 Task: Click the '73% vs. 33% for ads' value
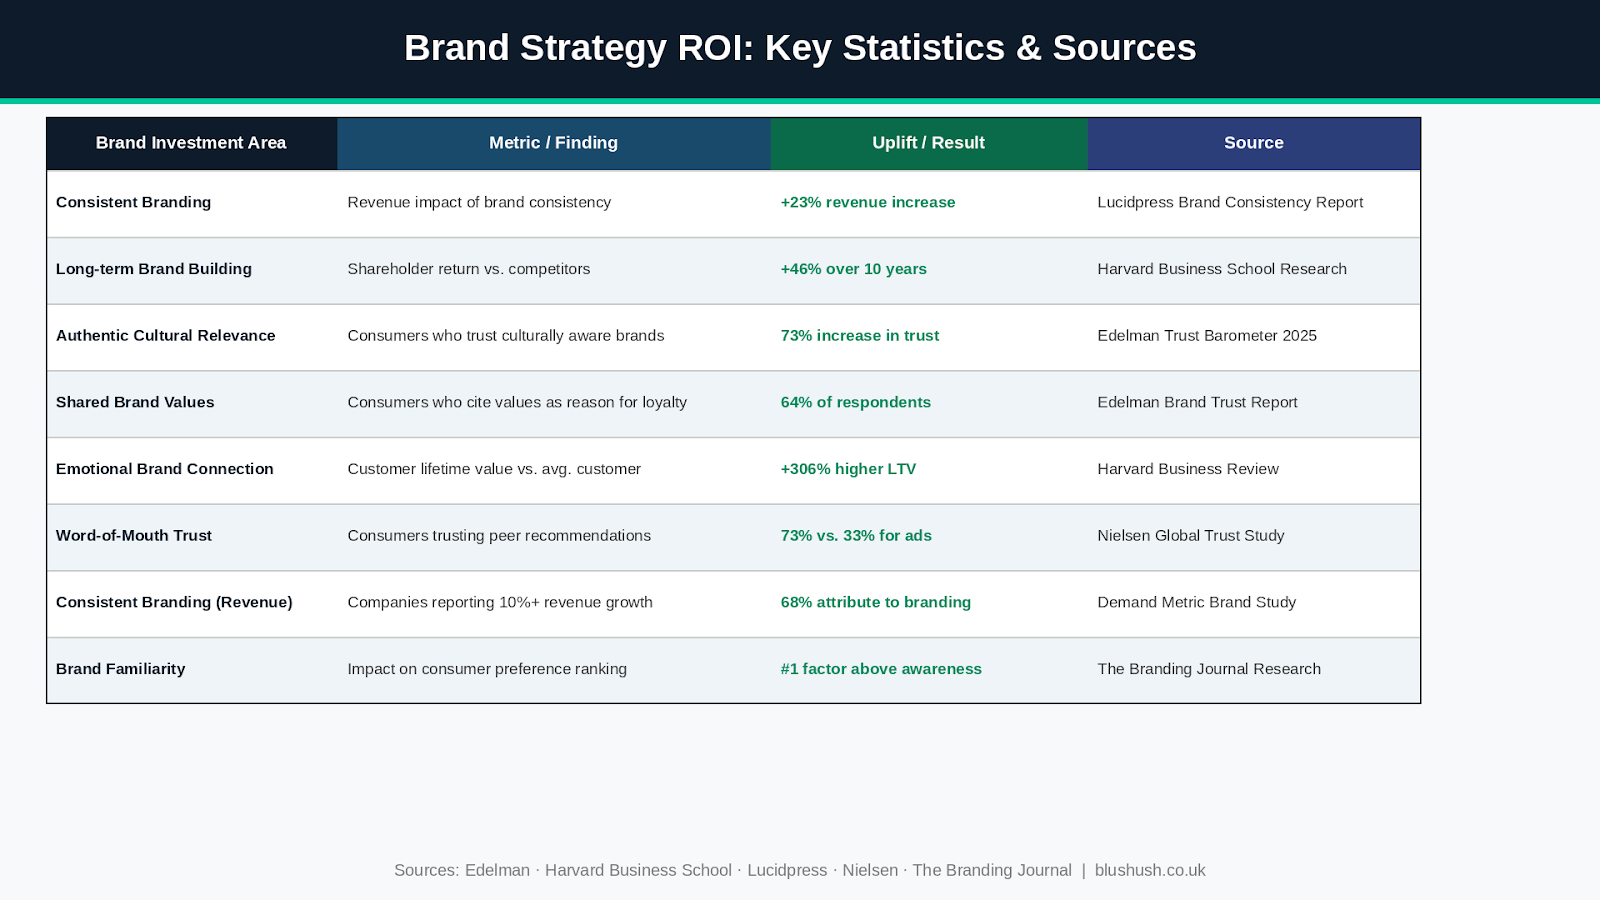(856, 536)
